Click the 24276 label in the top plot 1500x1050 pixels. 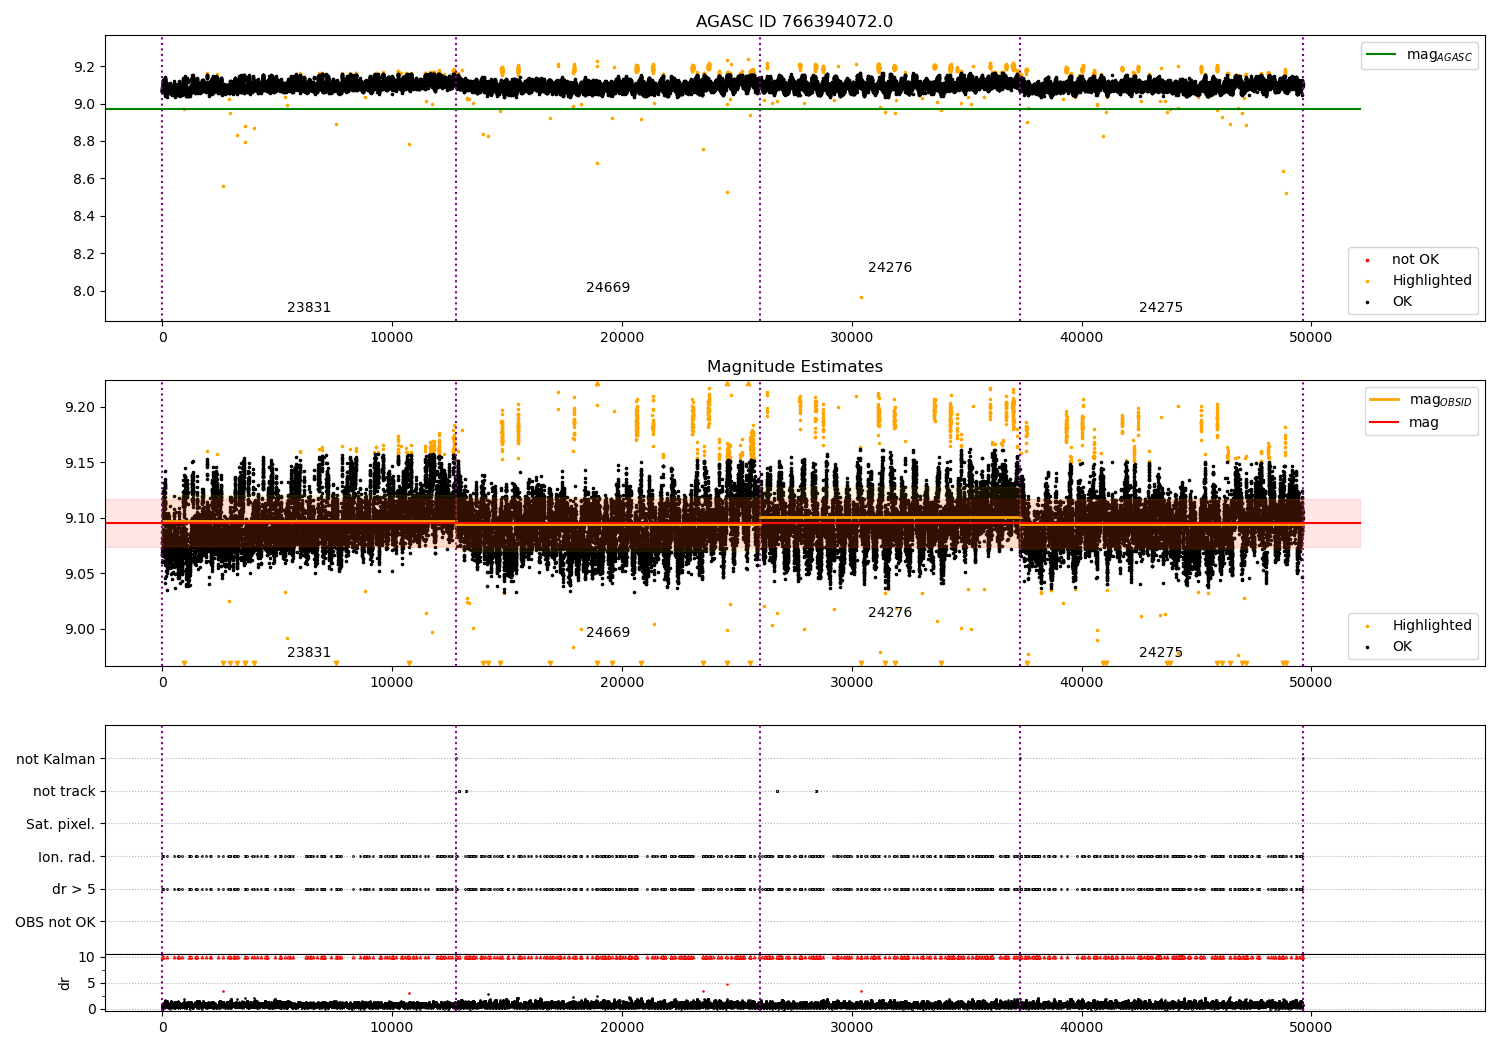[x=889, y=268]
